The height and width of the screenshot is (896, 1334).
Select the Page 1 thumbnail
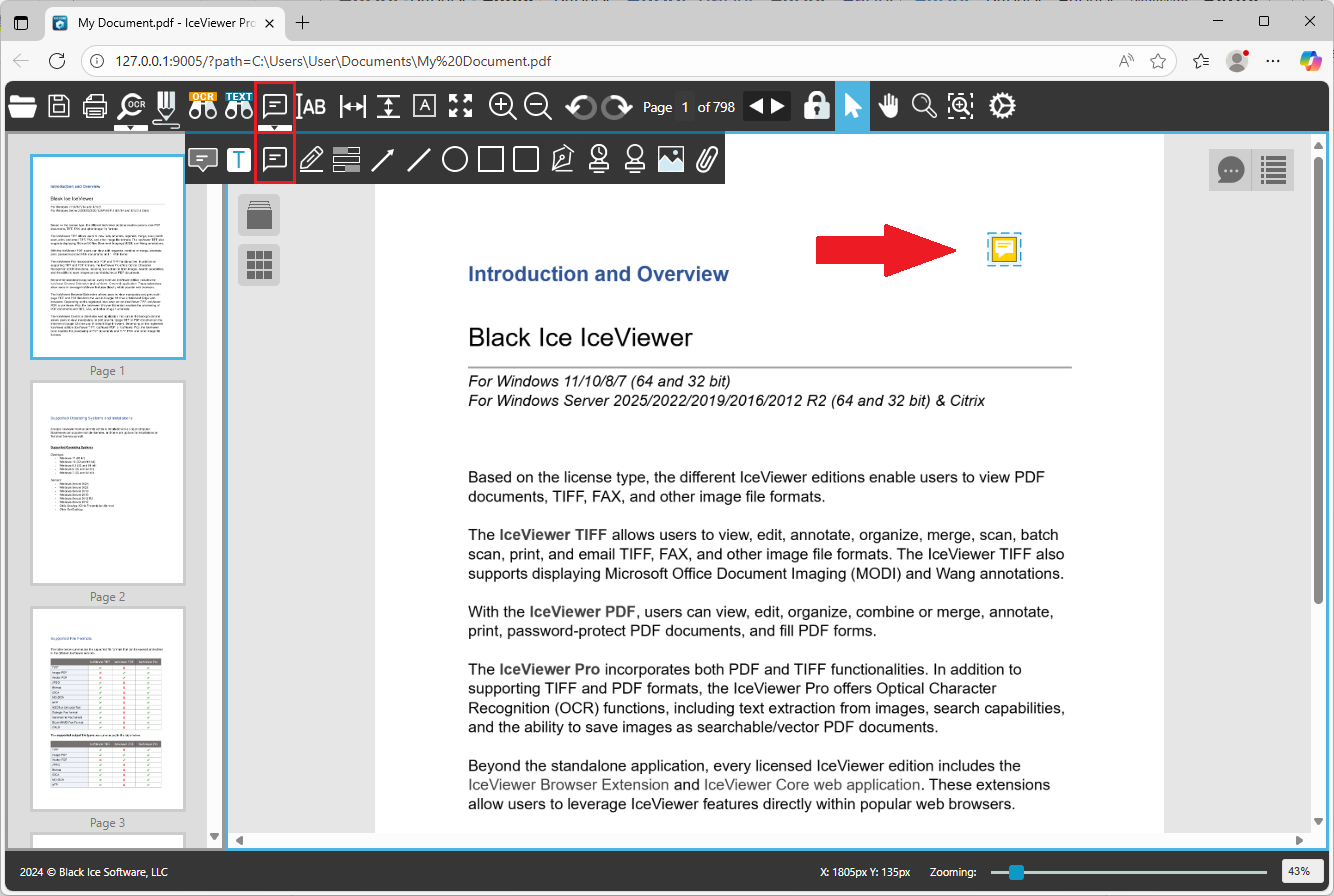click(108, 257)
